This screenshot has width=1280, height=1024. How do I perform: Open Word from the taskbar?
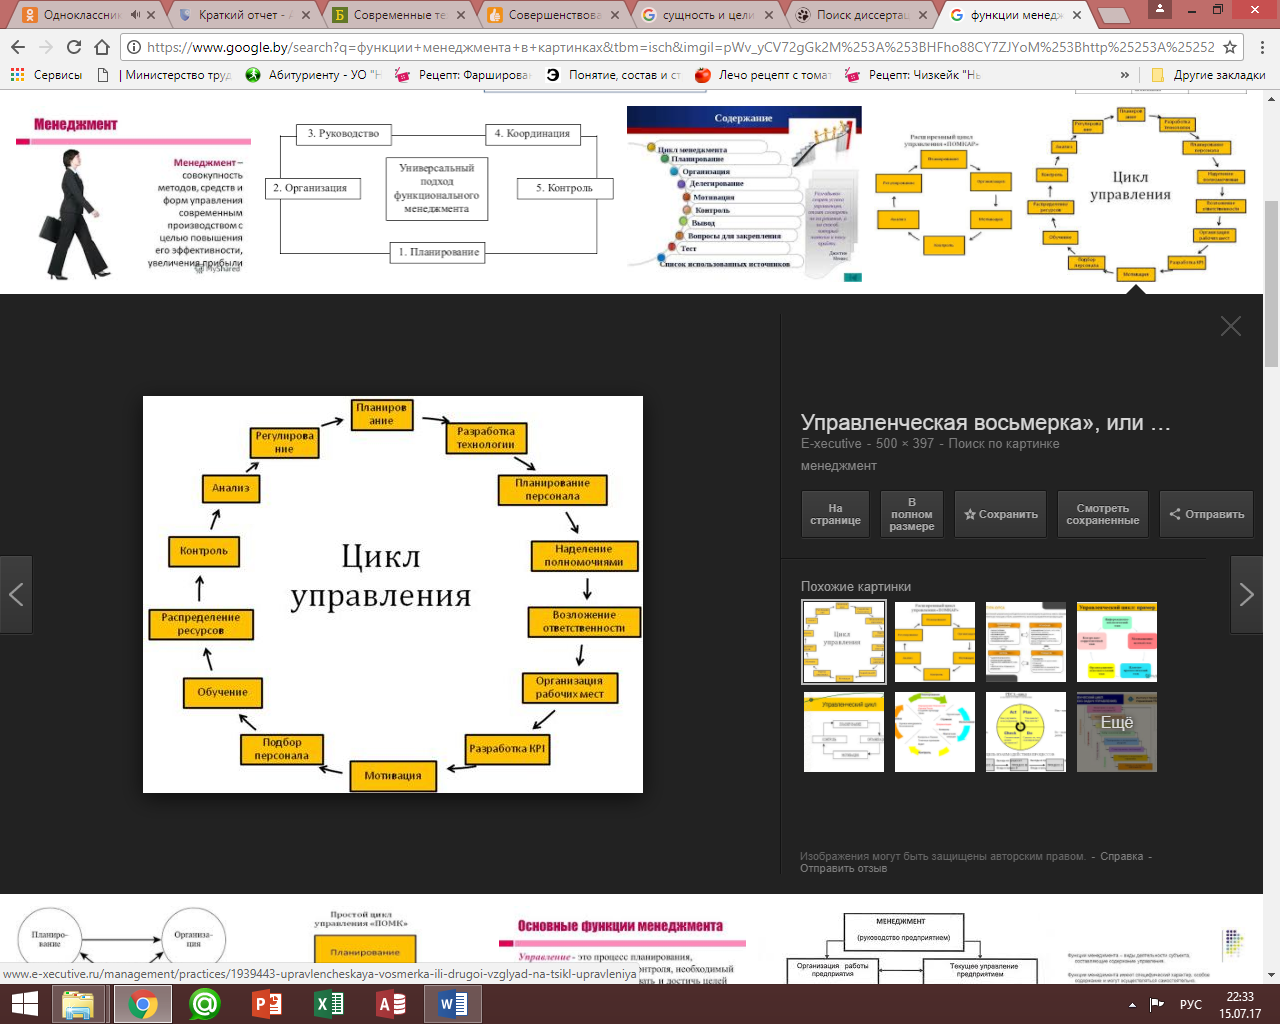pos(452,1004)
